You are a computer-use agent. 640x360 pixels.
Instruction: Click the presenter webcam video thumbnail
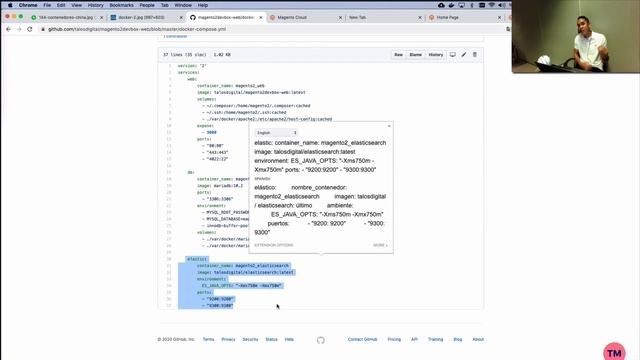click(576, 36)
